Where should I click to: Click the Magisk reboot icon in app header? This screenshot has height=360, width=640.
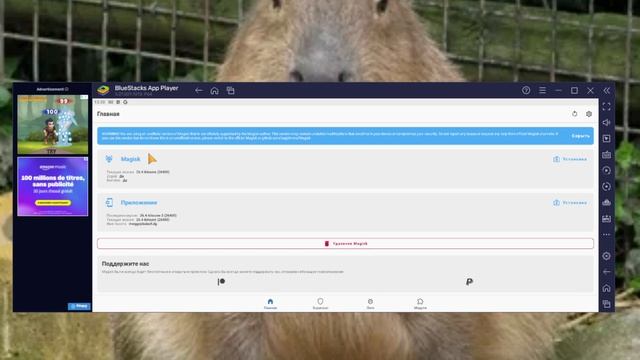point(575,114)
